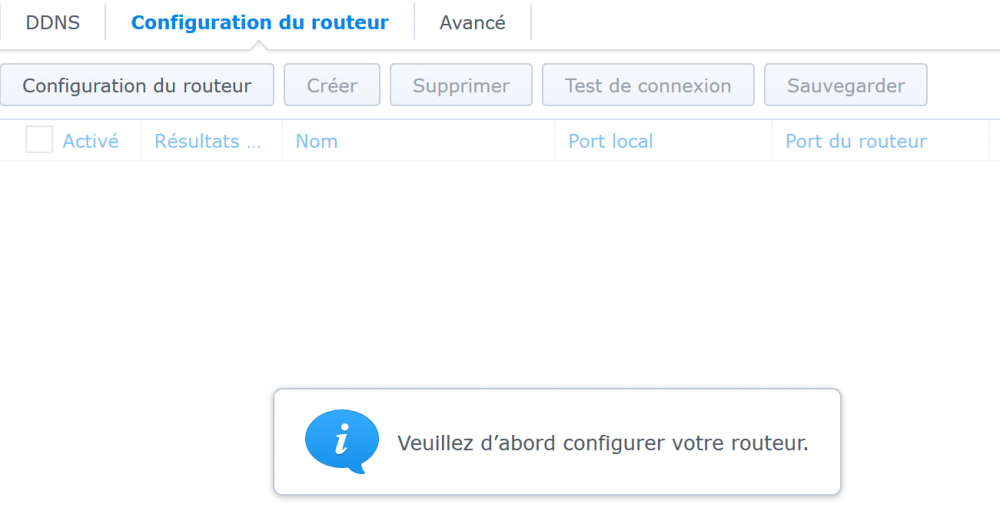
Task: Sort by the Activé column header
Action: [x=90, y=141]
